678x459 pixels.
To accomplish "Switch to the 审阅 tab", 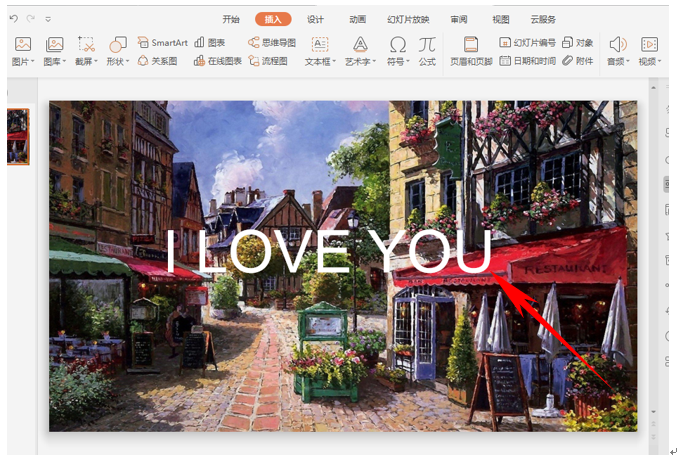I will (458, 19).
